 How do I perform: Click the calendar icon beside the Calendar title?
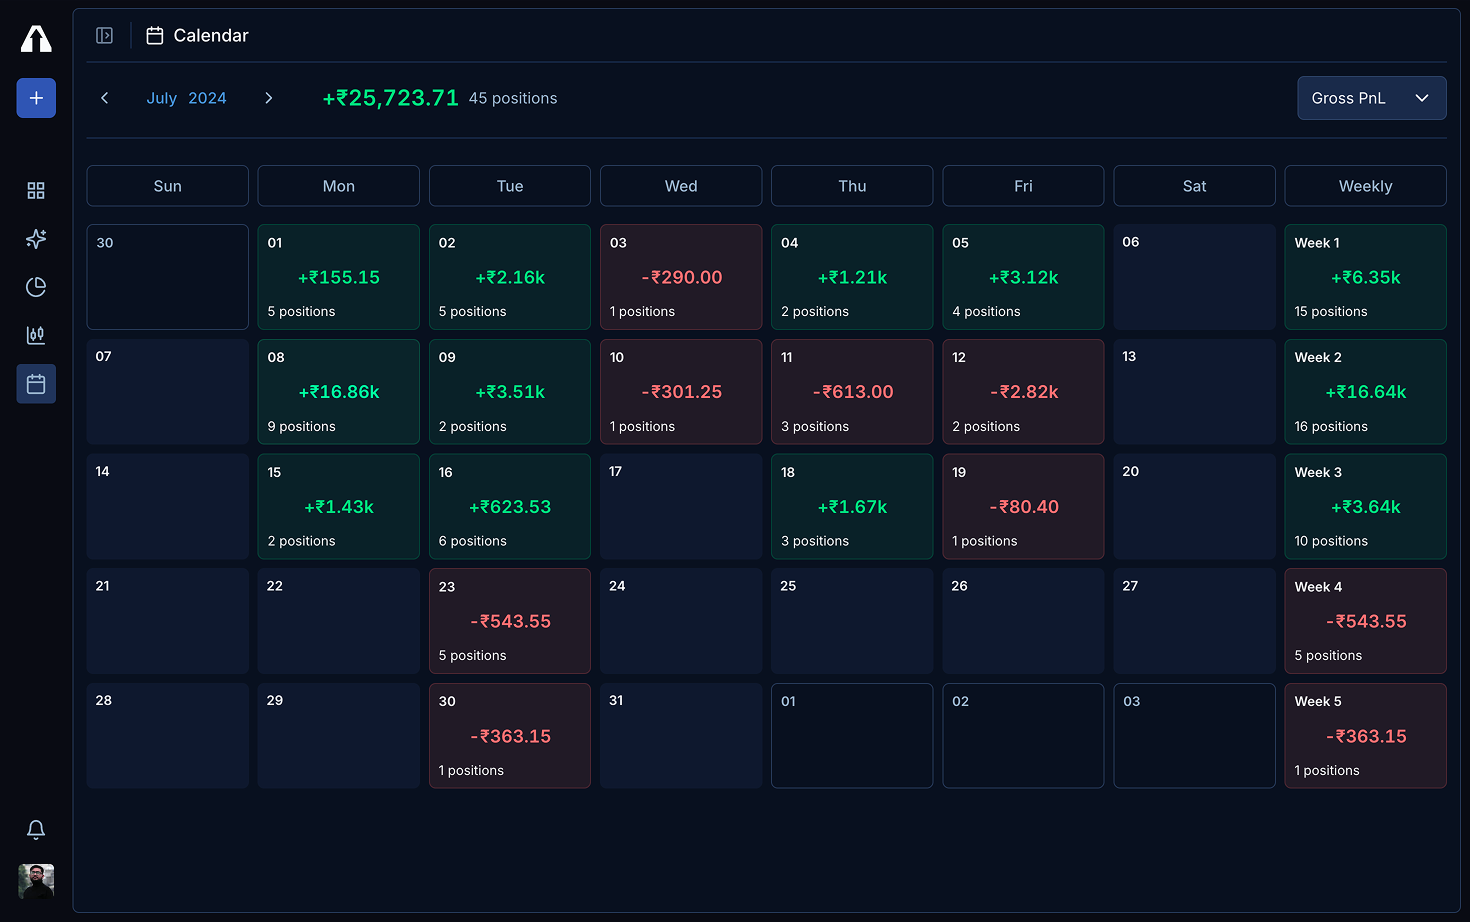pos(154,35)
